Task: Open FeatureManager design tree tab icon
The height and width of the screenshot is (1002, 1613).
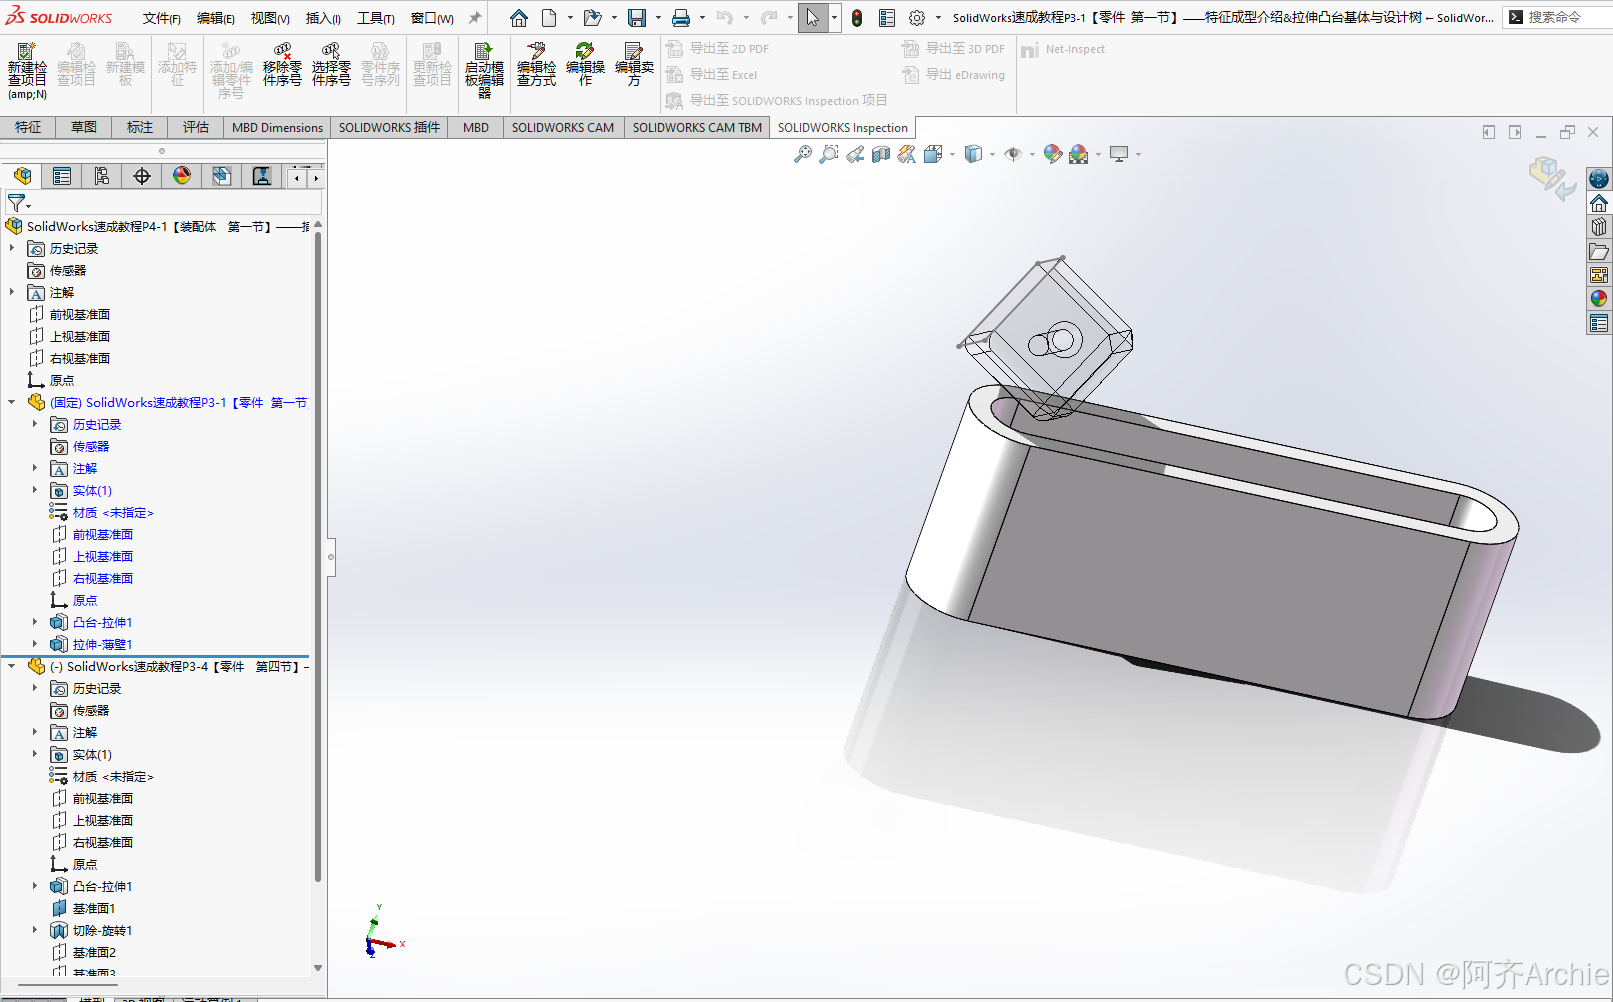Action: (22, 176)
